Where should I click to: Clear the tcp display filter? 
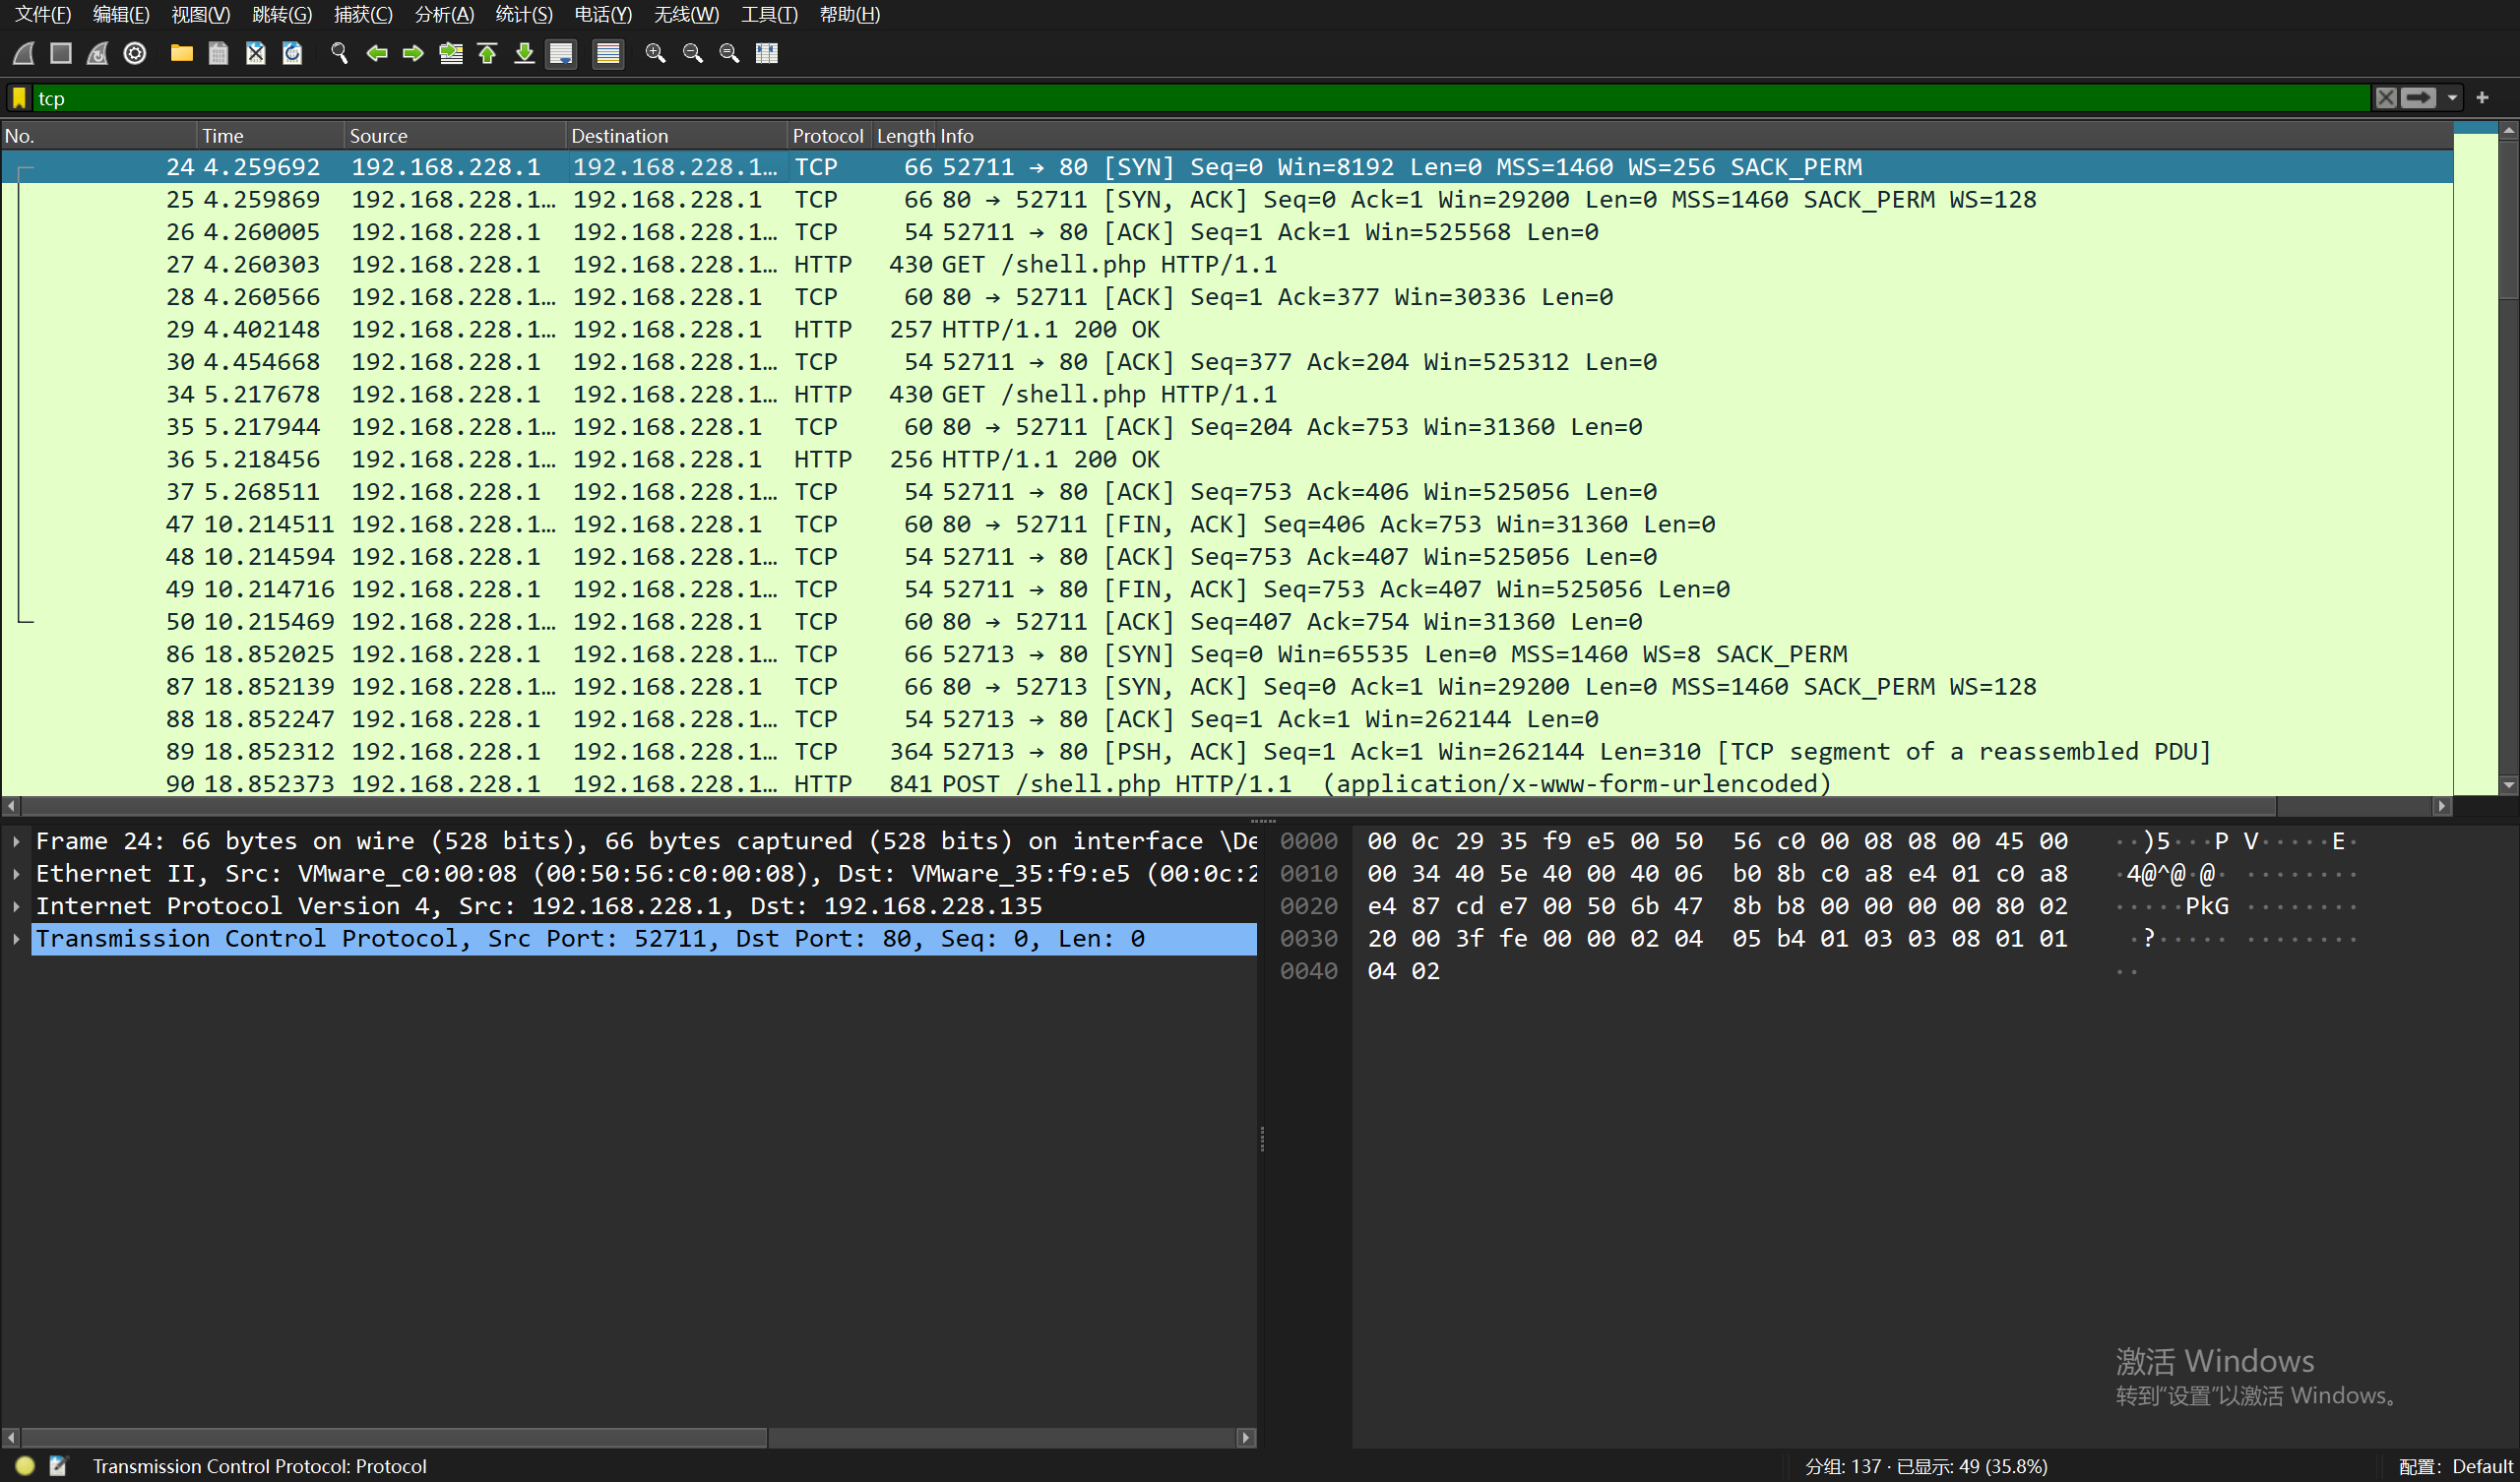(x=2386, y=98)
